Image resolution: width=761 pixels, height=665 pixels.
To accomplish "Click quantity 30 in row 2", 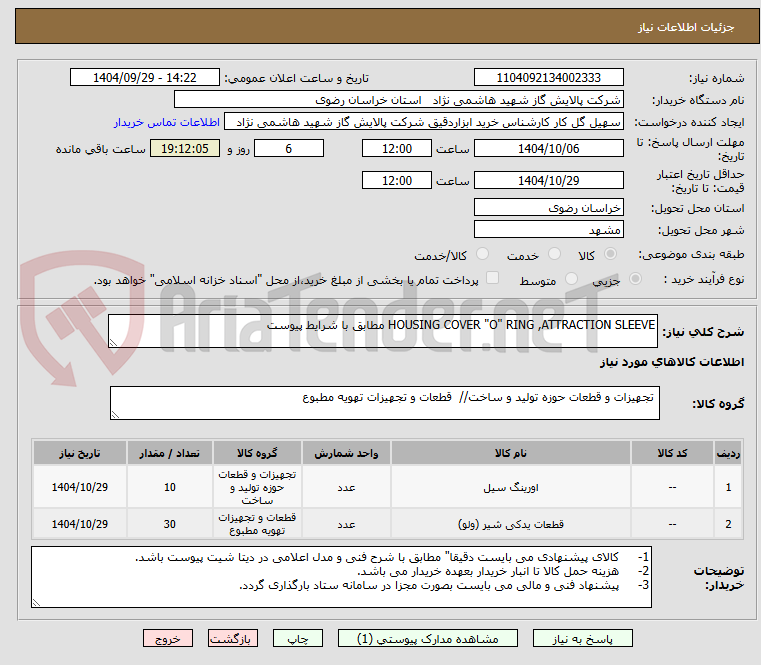I will coord(169,524).
